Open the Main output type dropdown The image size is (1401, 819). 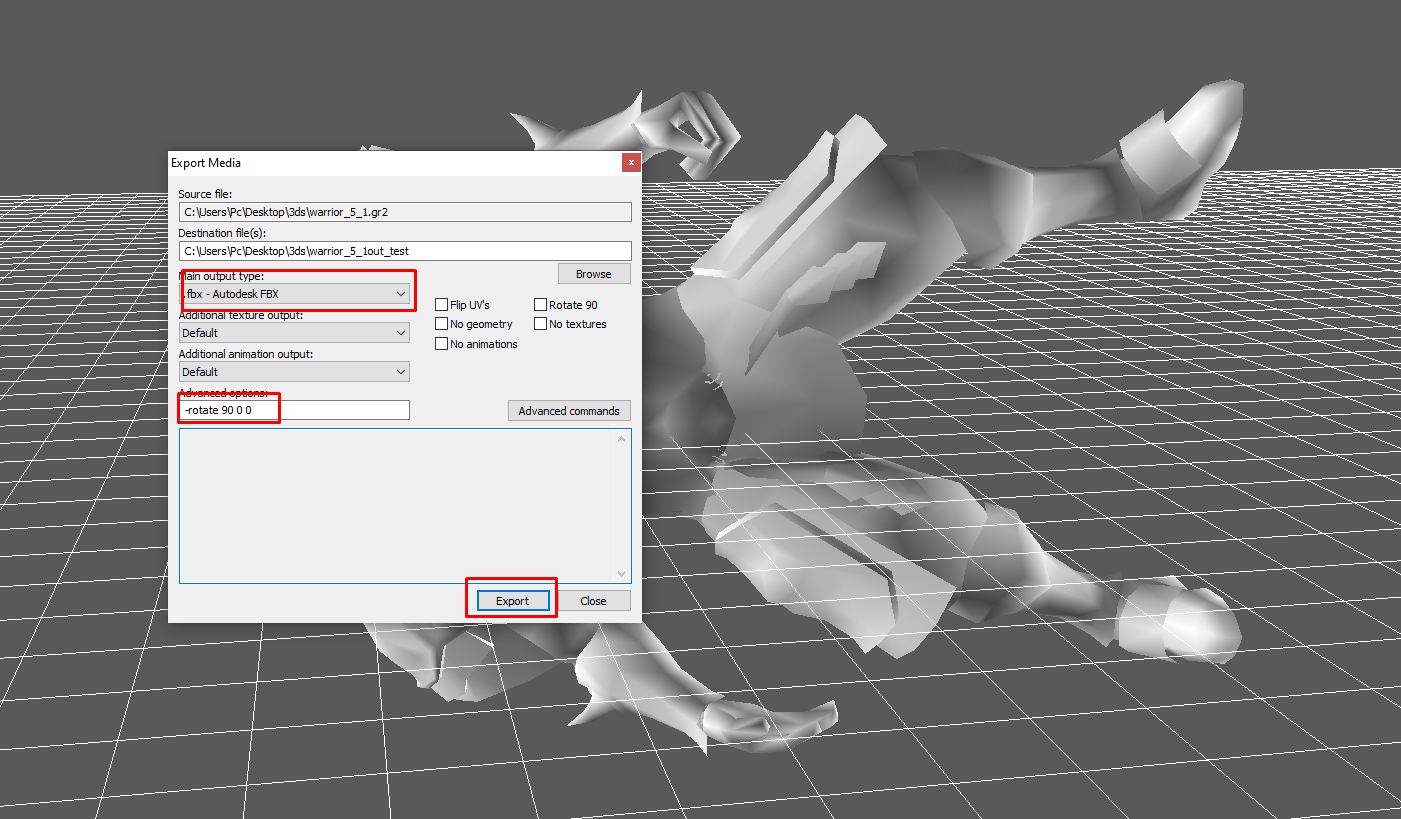(x=294, y=294)
